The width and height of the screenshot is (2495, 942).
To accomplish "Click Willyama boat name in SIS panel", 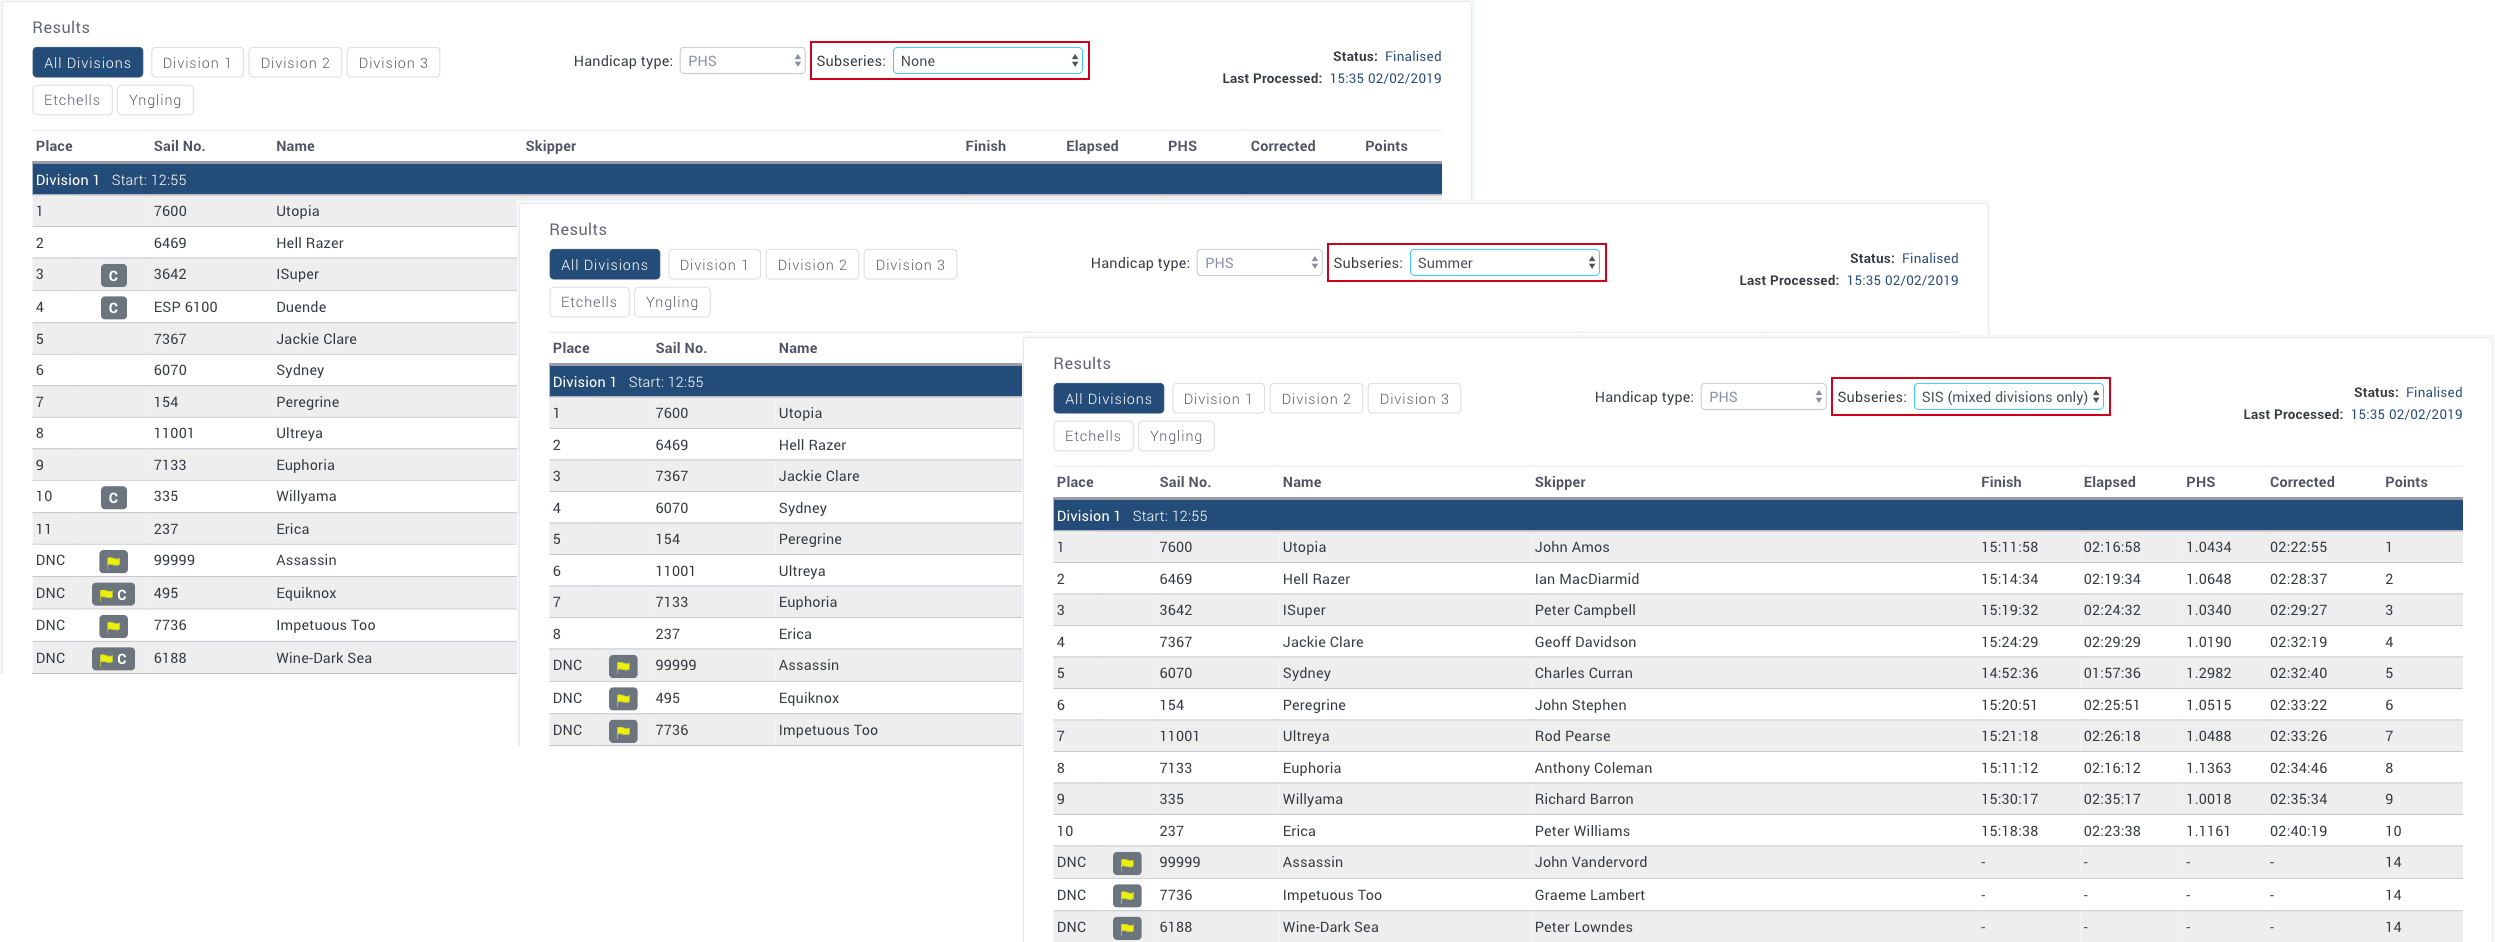I will [x=1313, y=799].
